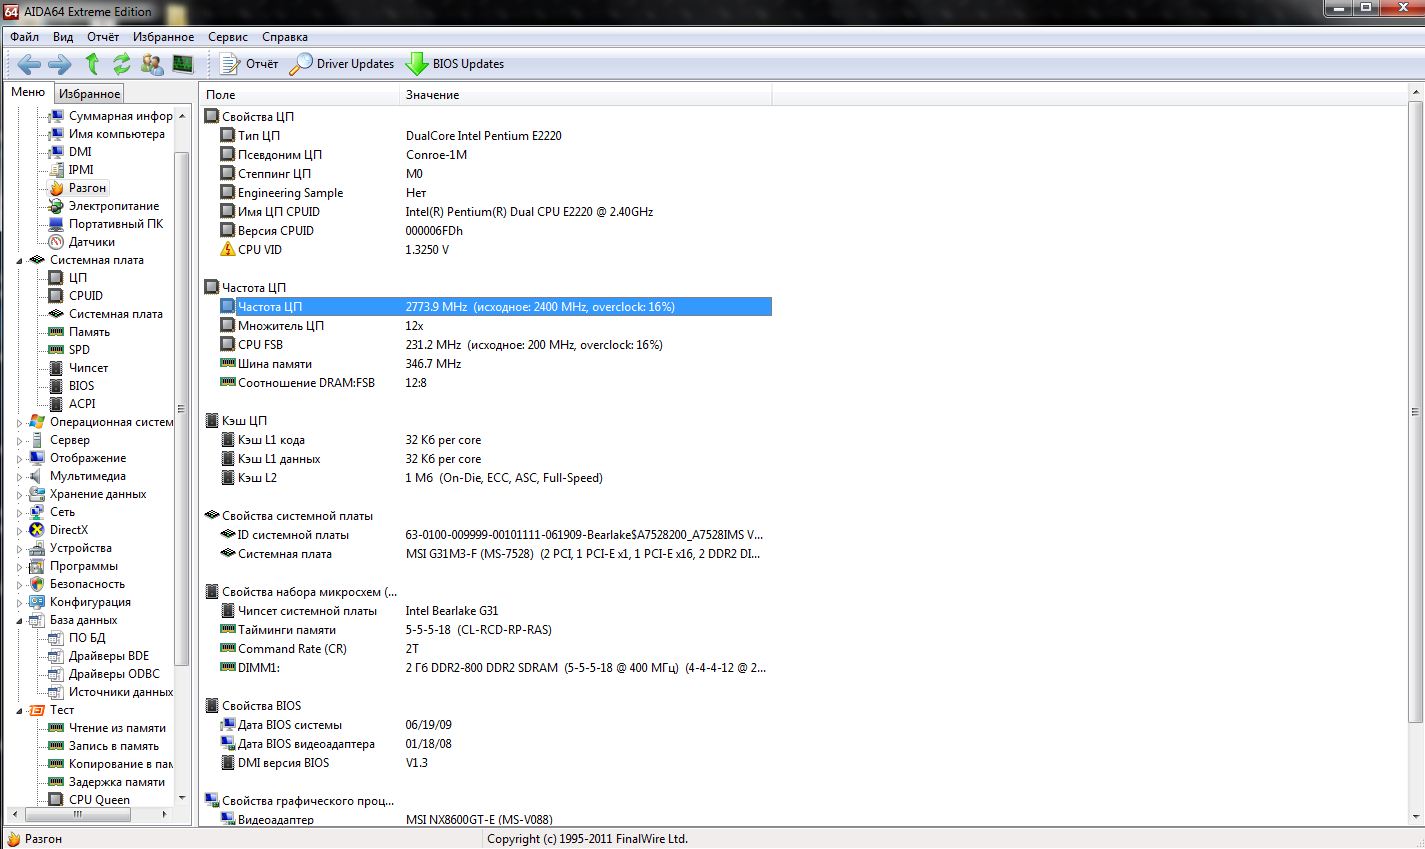Open the Отчёт menu in menu bar
Screen dimensions: 1425x849
(x=103, y=37)
